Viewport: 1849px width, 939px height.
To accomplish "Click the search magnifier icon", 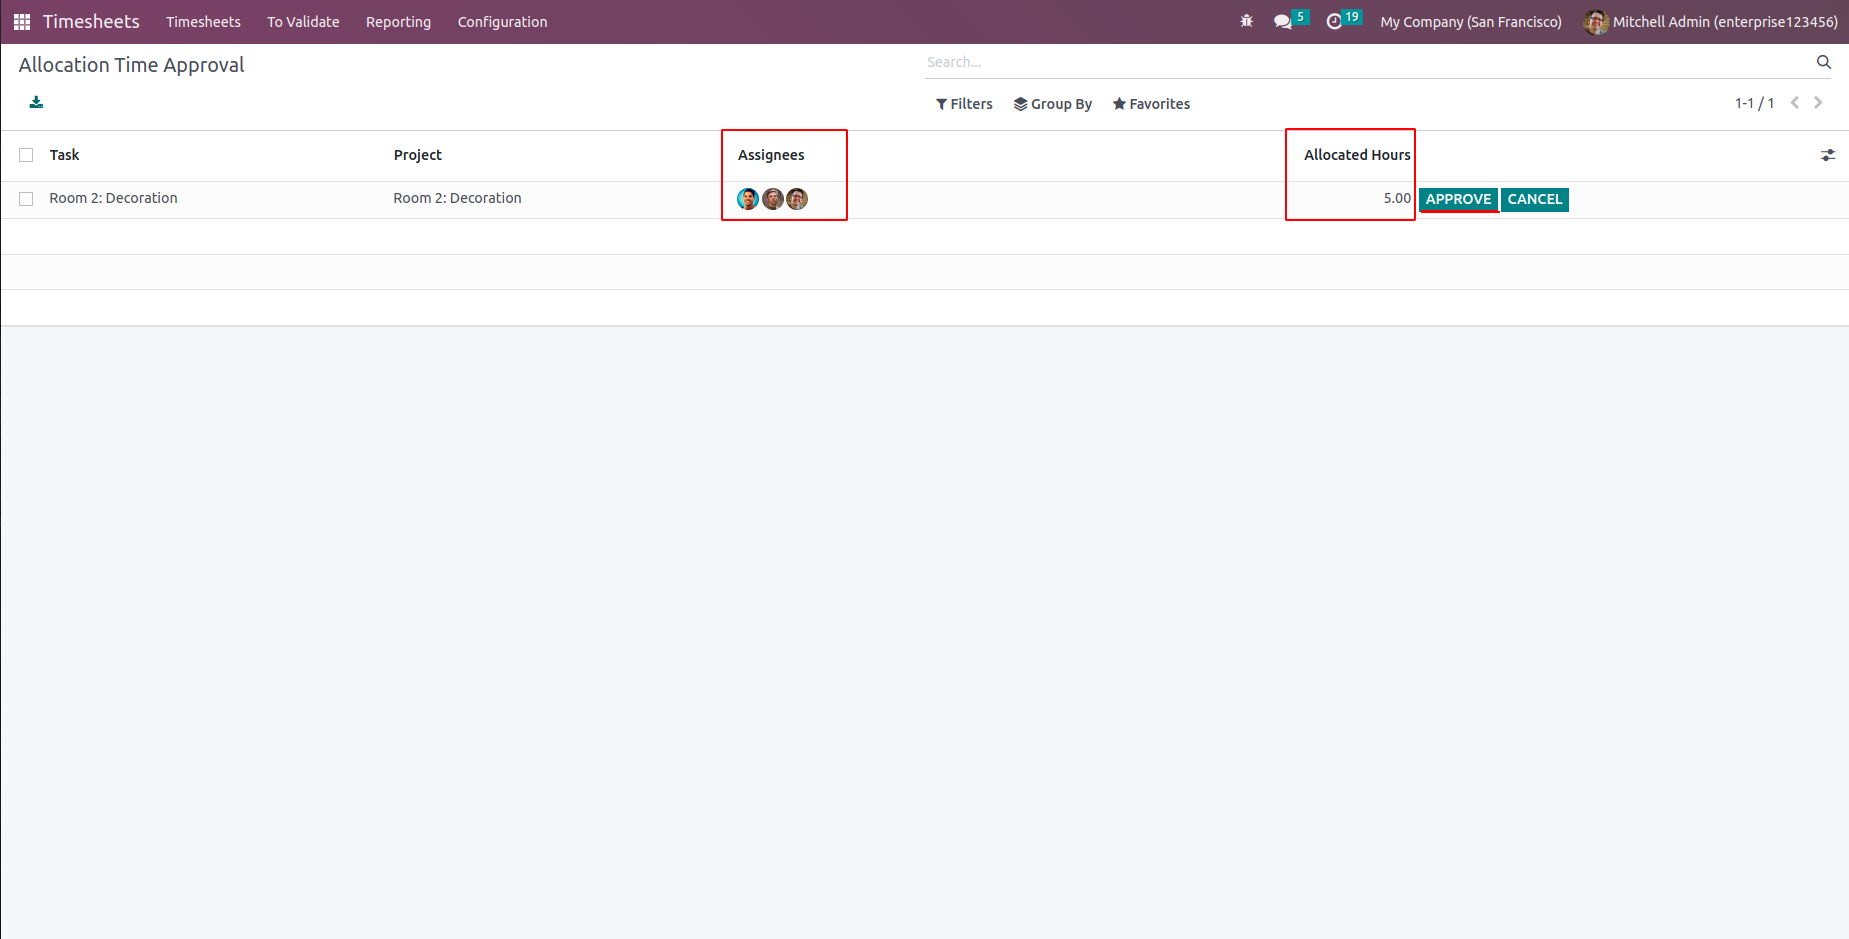I will click(x=1824, y=62).
